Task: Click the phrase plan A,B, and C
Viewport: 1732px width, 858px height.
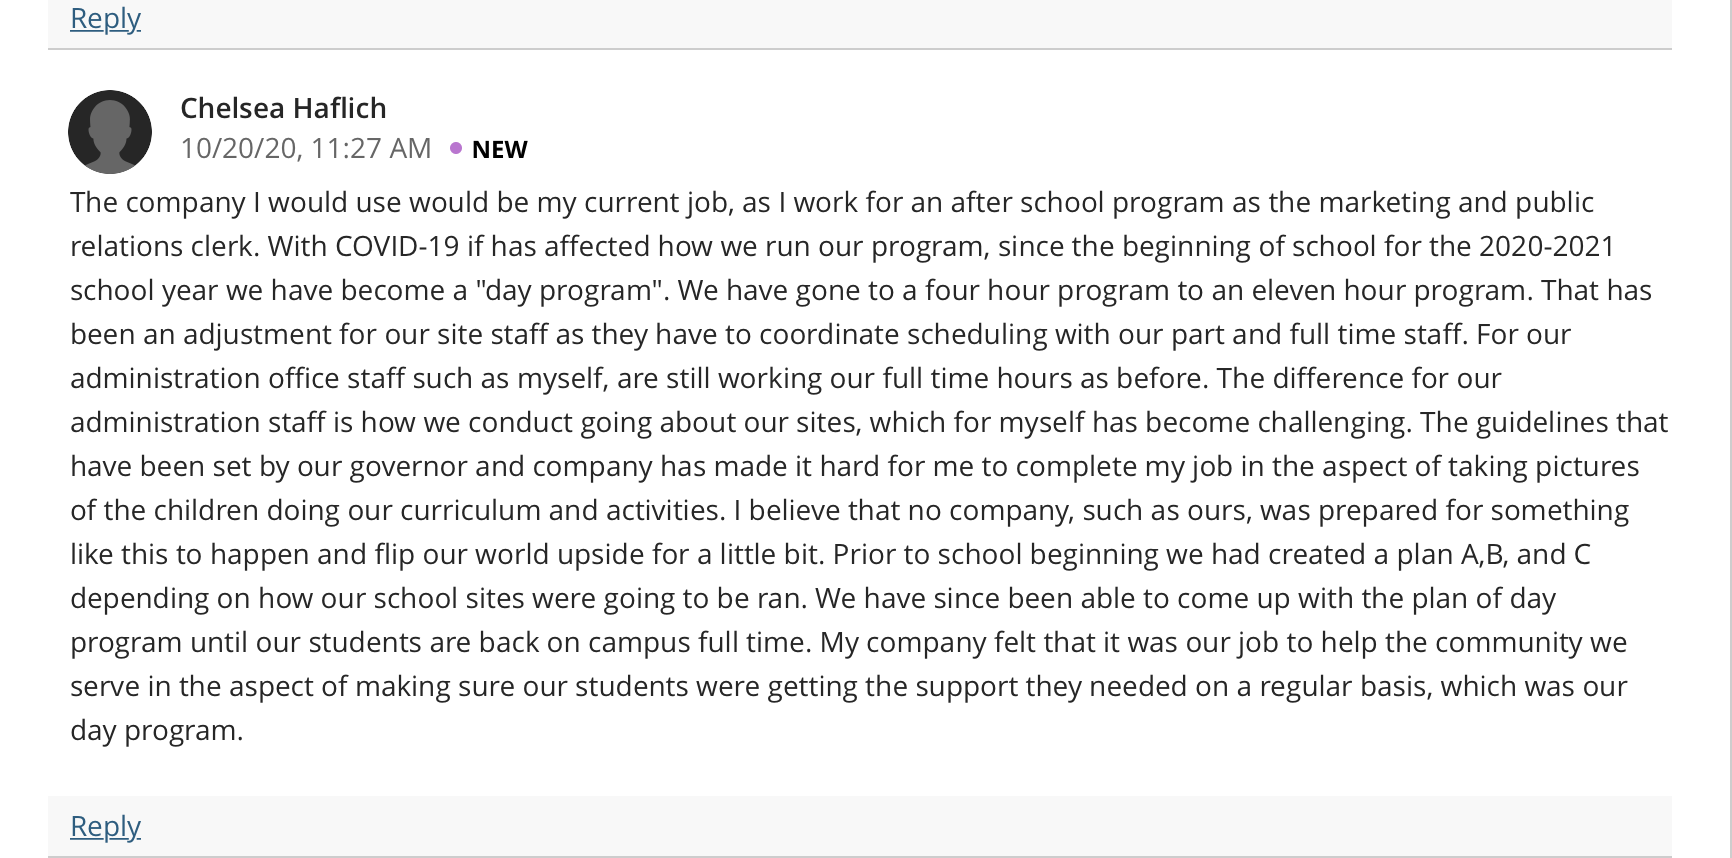Action: point(1493,554)
